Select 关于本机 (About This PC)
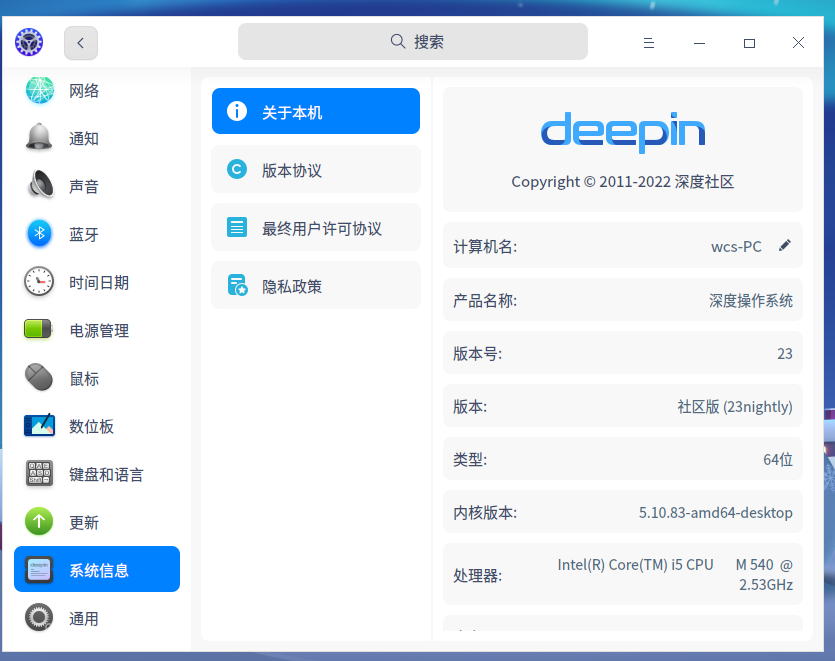This screenshot has width=835, height=661. (315, 111)
